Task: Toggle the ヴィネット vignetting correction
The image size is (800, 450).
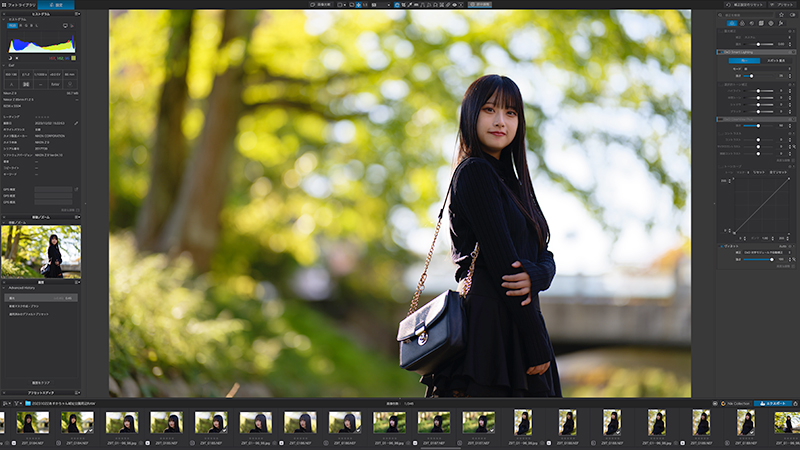Action: (721, 246)
